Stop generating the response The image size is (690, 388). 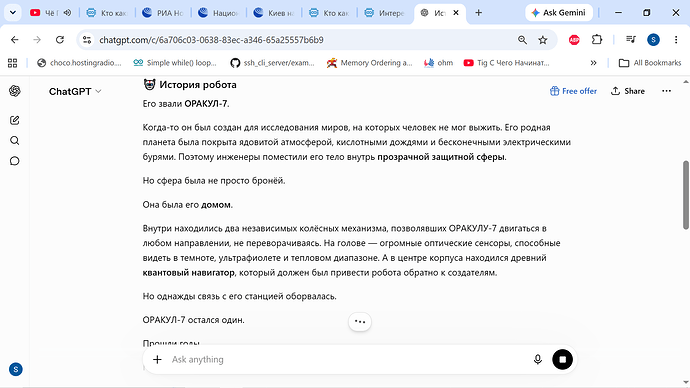click(x=562, y=359)
